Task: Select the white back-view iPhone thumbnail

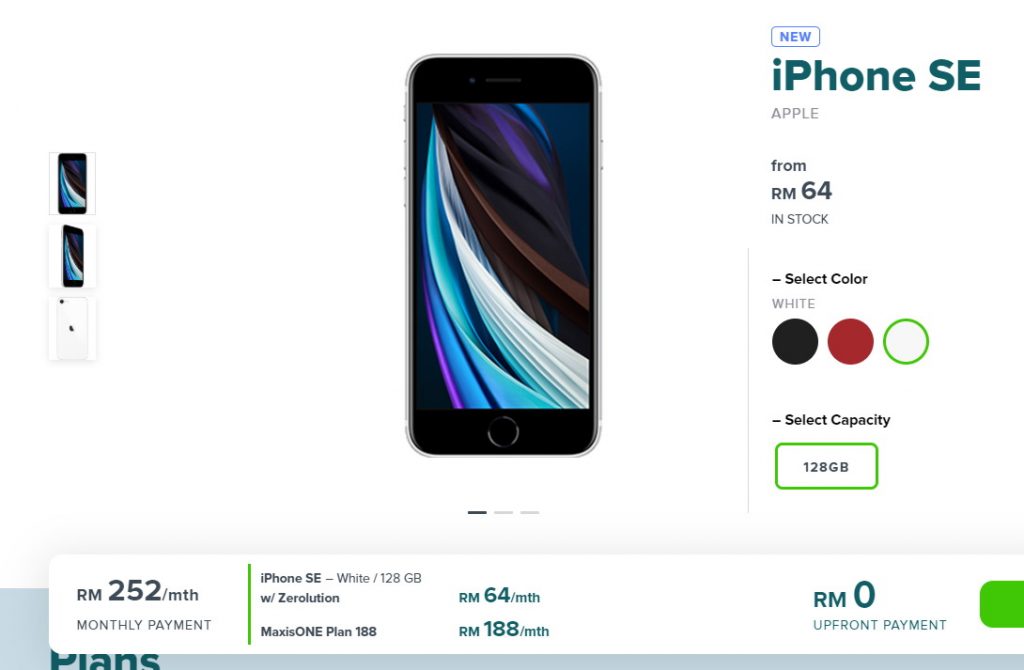Action: point(72,328)
